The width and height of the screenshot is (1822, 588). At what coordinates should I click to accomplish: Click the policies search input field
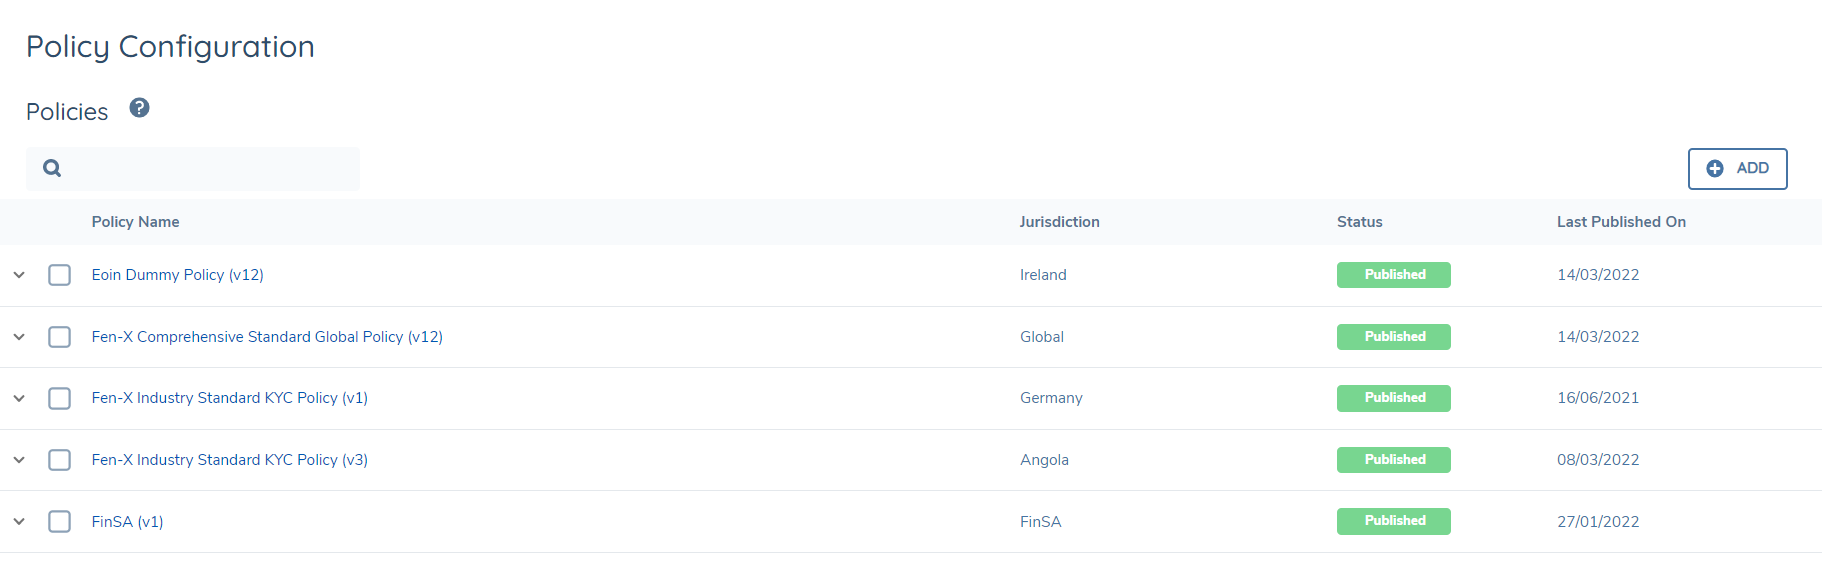point(210,169)
